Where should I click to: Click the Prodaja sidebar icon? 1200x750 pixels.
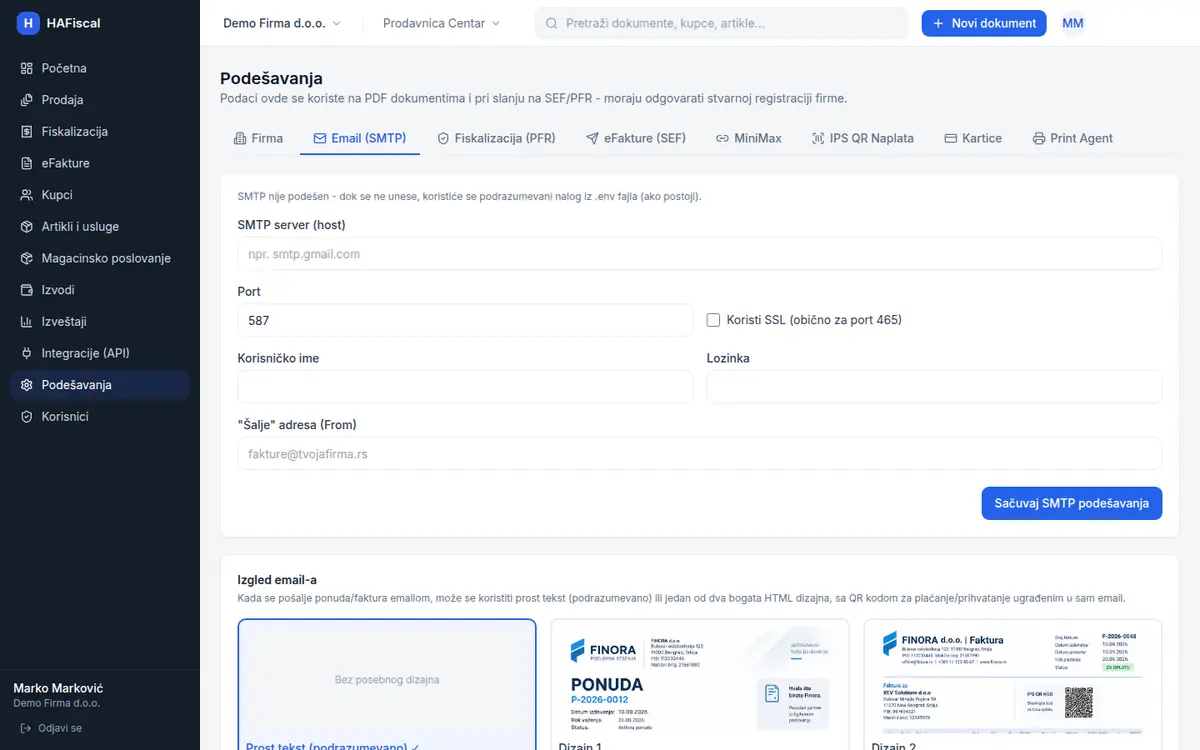tap(27, 100)
